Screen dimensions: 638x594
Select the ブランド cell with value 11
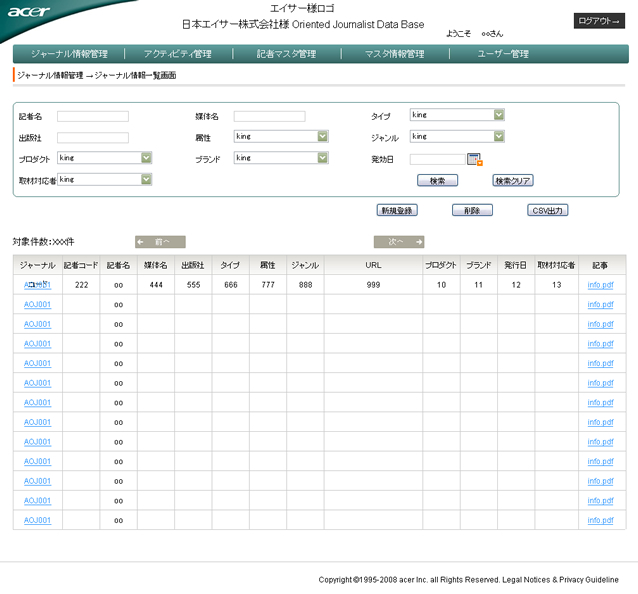tap(478, 285)
